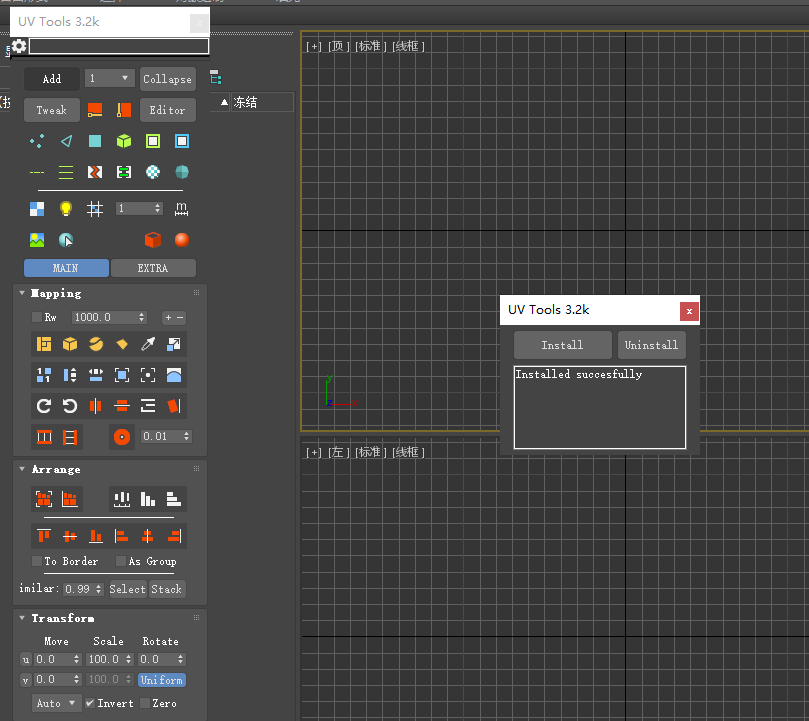Image resolution: width=809 pixels, height=721 pixels.
Task: Click the Tweak button
Action: (52, 110)
